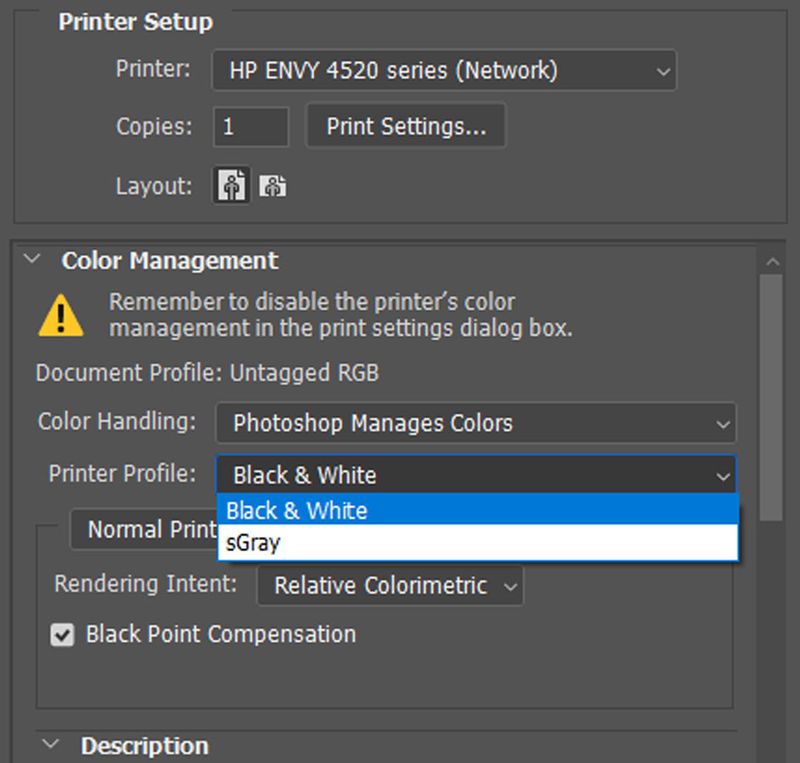Click the vertical scrollbar thumb
The width and height of the screenshot is (800, 763).
(771, 400)
